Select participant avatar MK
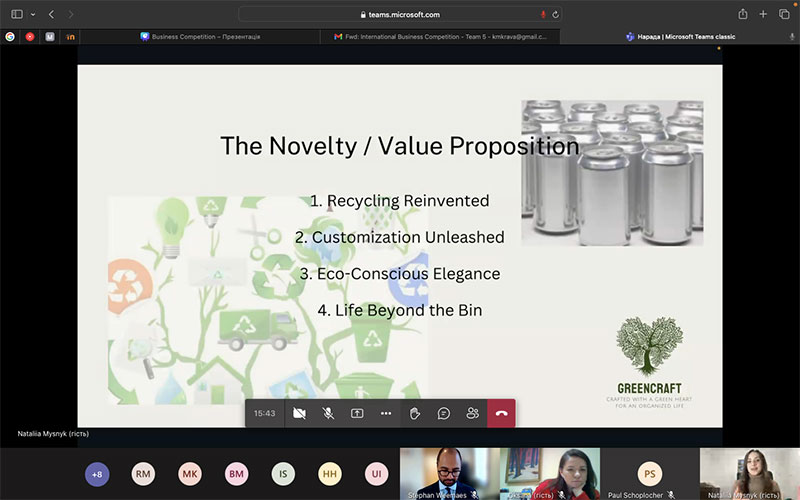 (x=190, y=474)
